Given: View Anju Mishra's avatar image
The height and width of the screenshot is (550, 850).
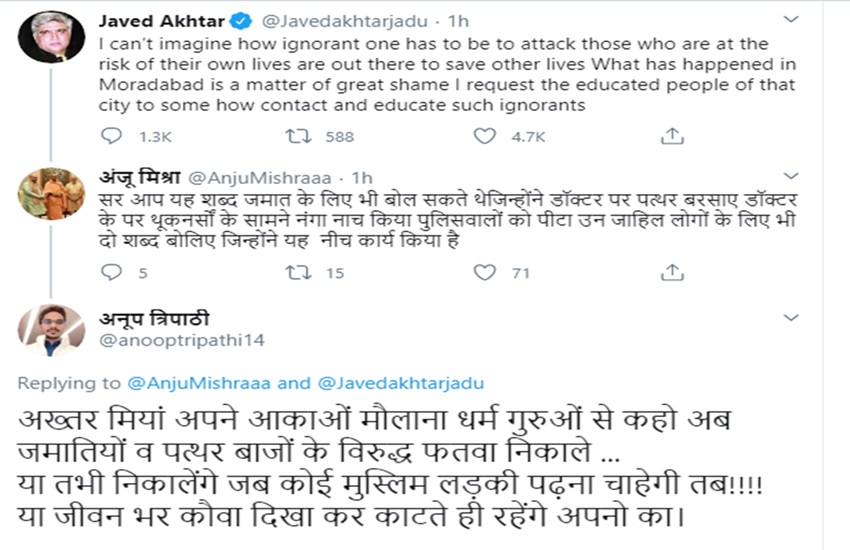Looking at the screenshot, I should (x=51, y=193).
